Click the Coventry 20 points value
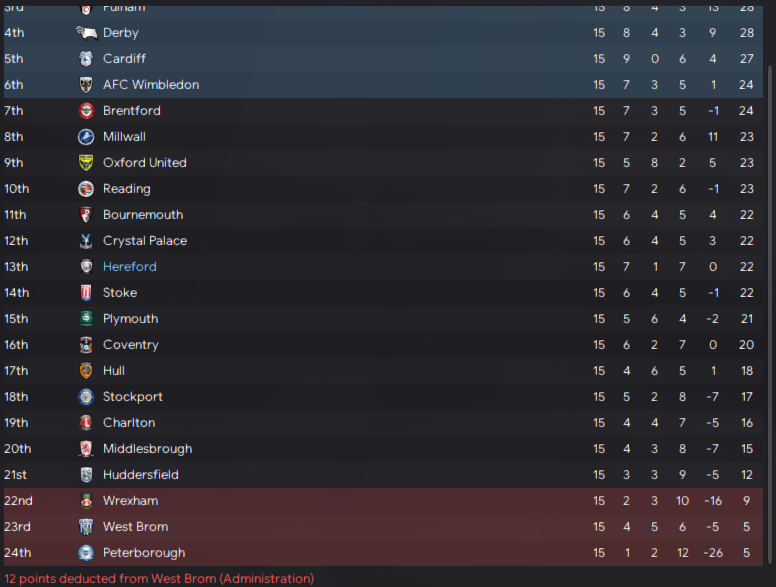This screenshot has height=587, width=776. click(x=746, y=345)
